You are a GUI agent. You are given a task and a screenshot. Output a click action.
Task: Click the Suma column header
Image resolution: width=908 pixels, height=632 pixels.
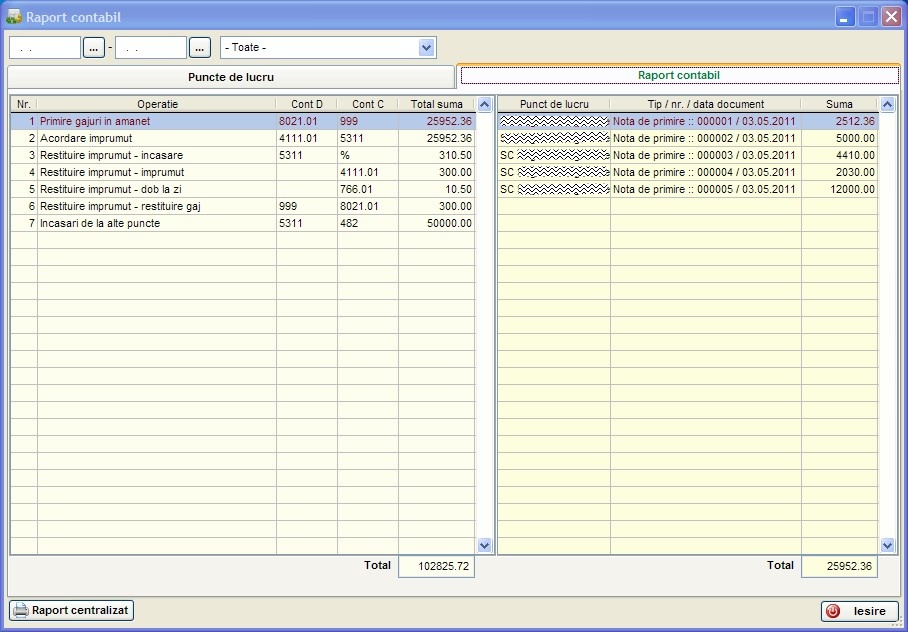[839, 104]
